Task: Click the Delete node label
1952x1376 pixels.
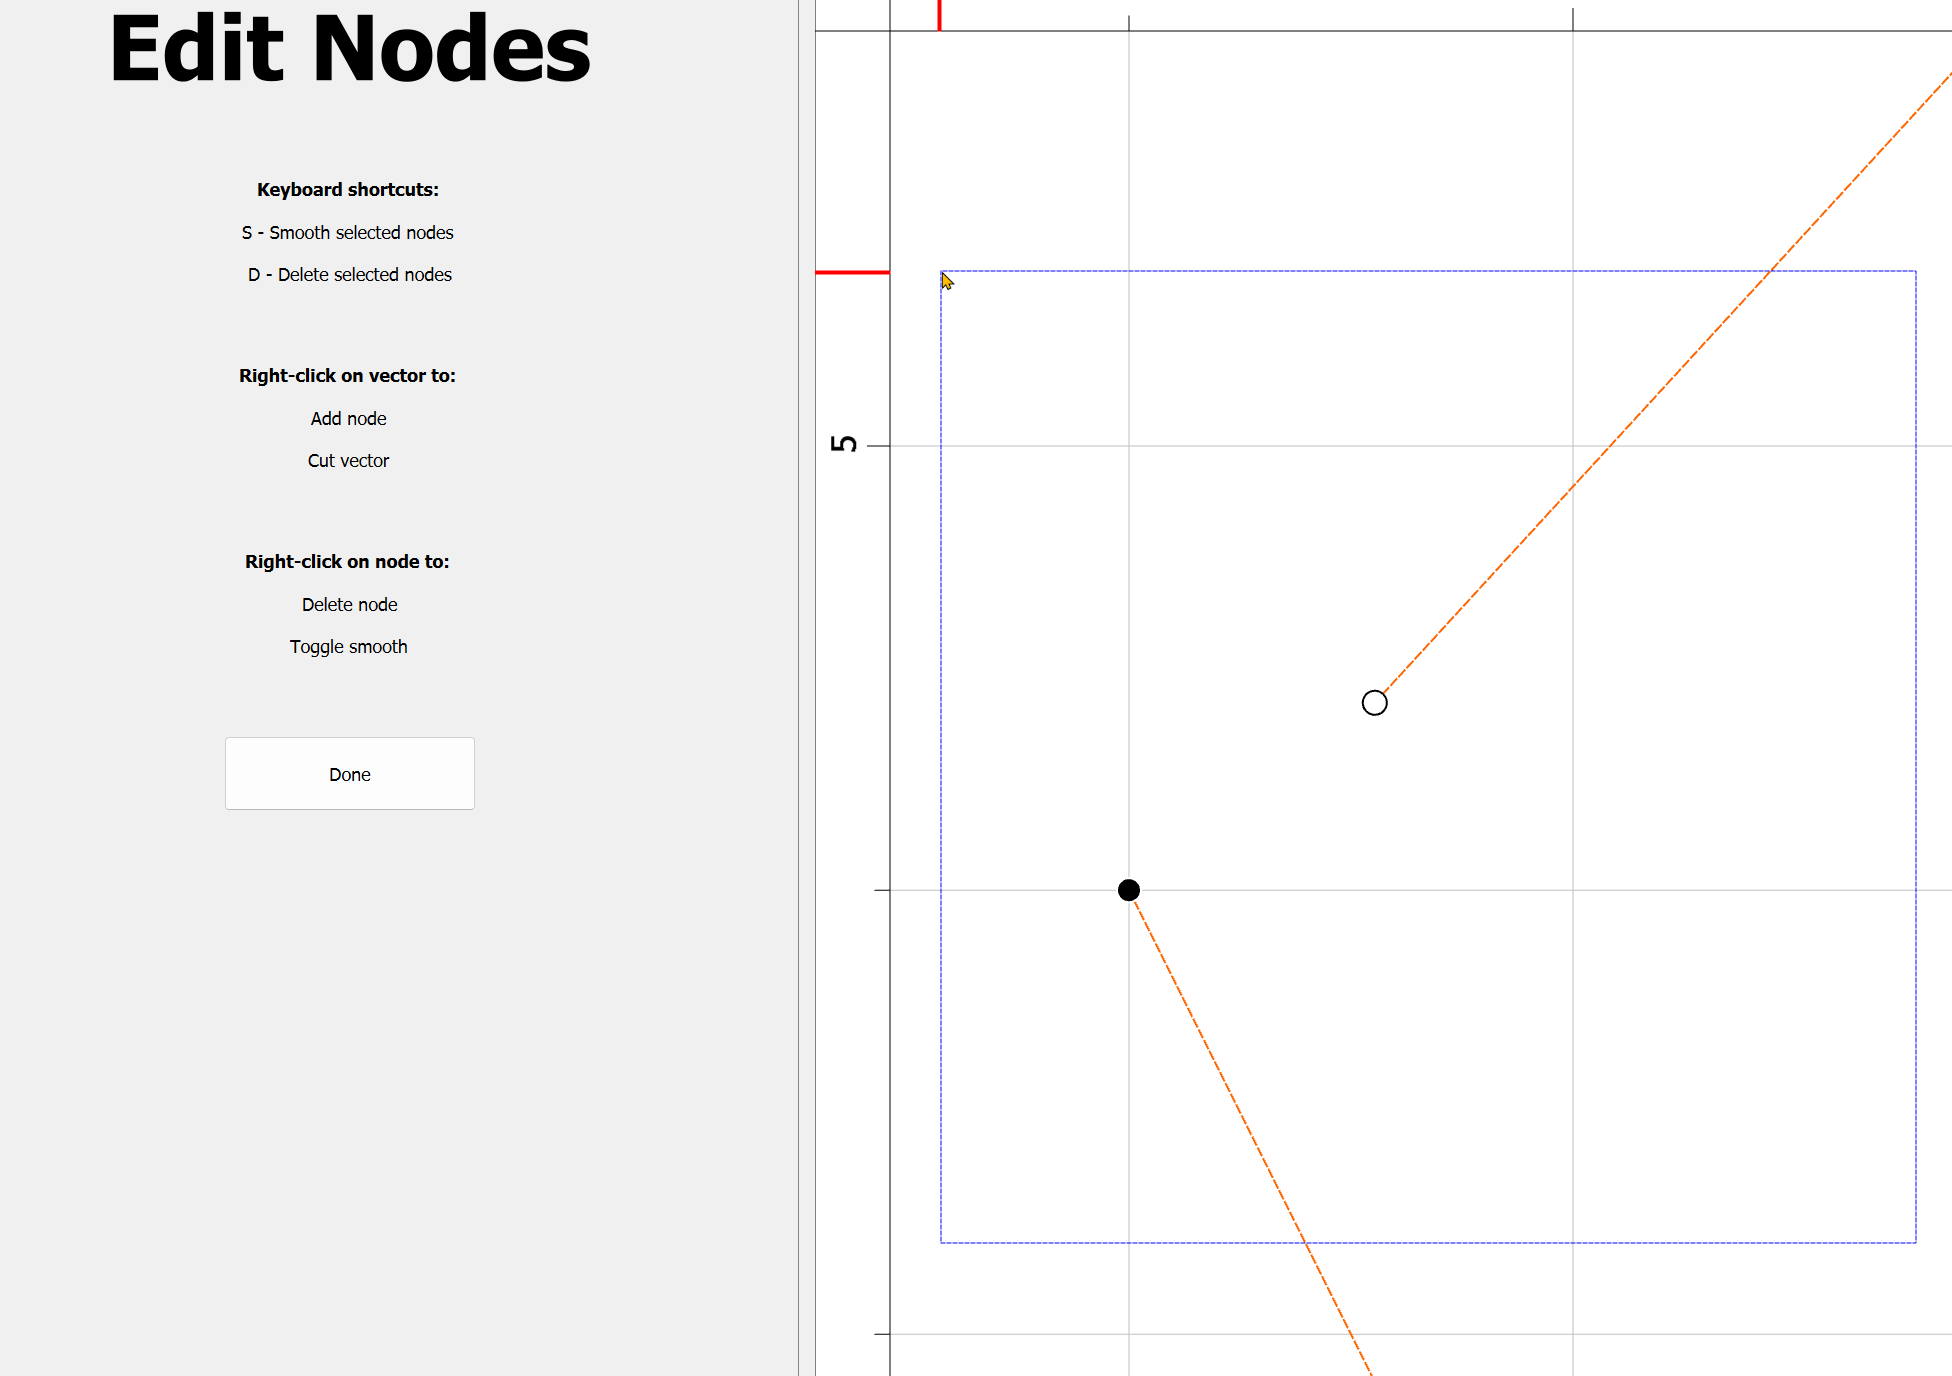Action: point(349,605)
